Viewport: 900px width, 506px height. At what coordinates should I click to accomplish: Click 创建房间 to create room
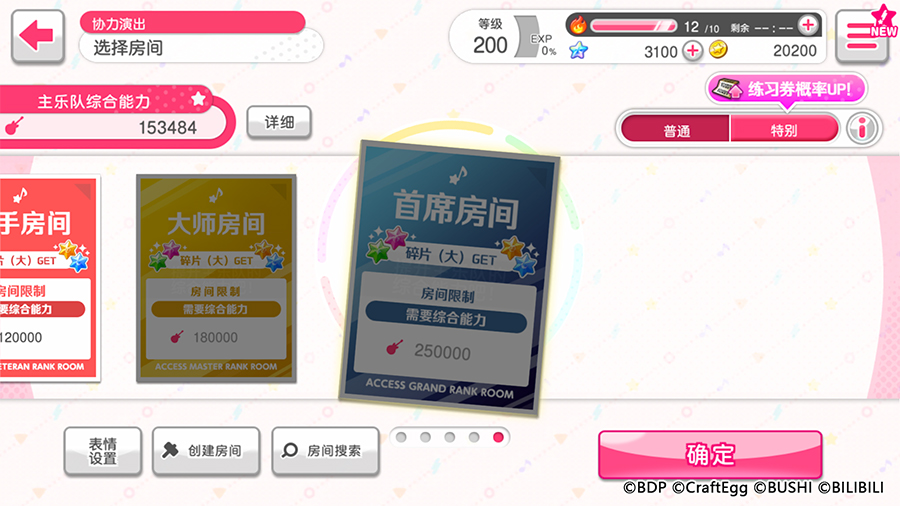tap(206, 451)
